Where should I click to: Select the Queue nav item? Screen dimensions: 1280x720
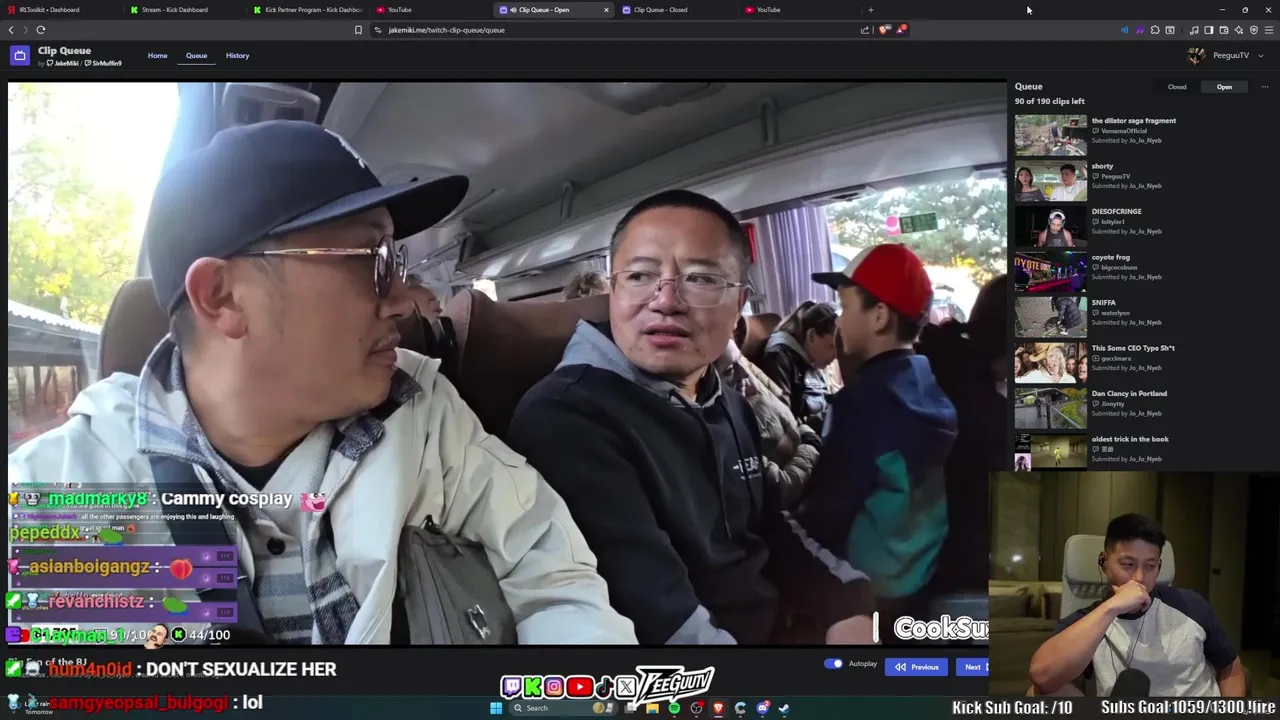196,56
